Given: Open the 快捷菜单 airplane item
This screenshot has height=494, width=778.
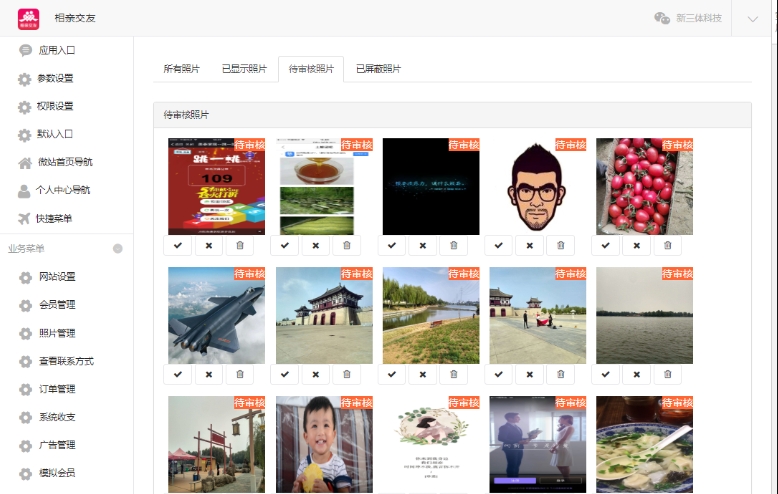Looking at the screenshot, I should [54, 218].
